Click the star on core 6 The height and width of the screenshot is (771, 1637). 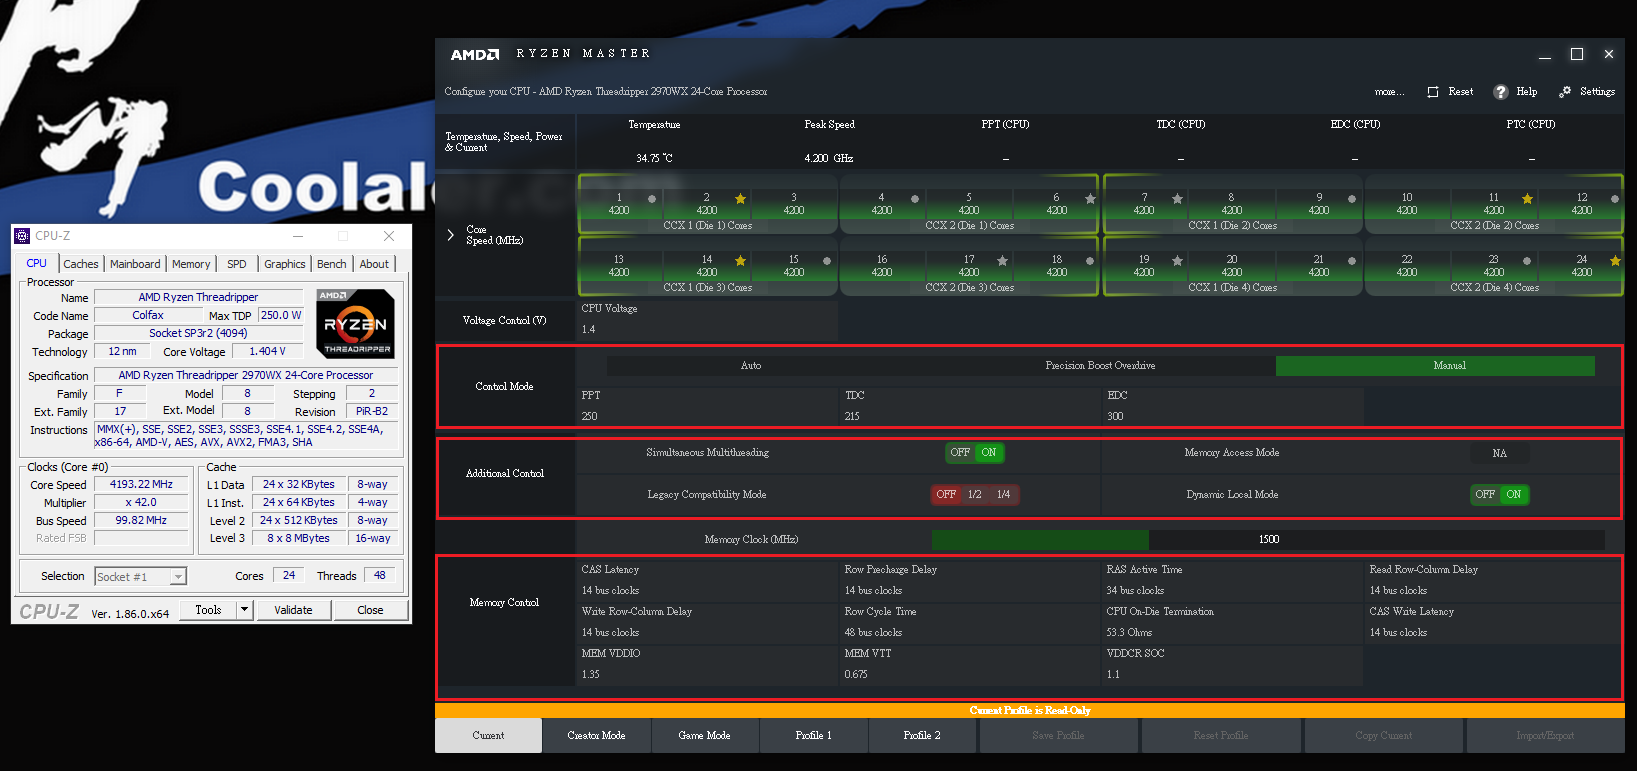point(1090,199)
